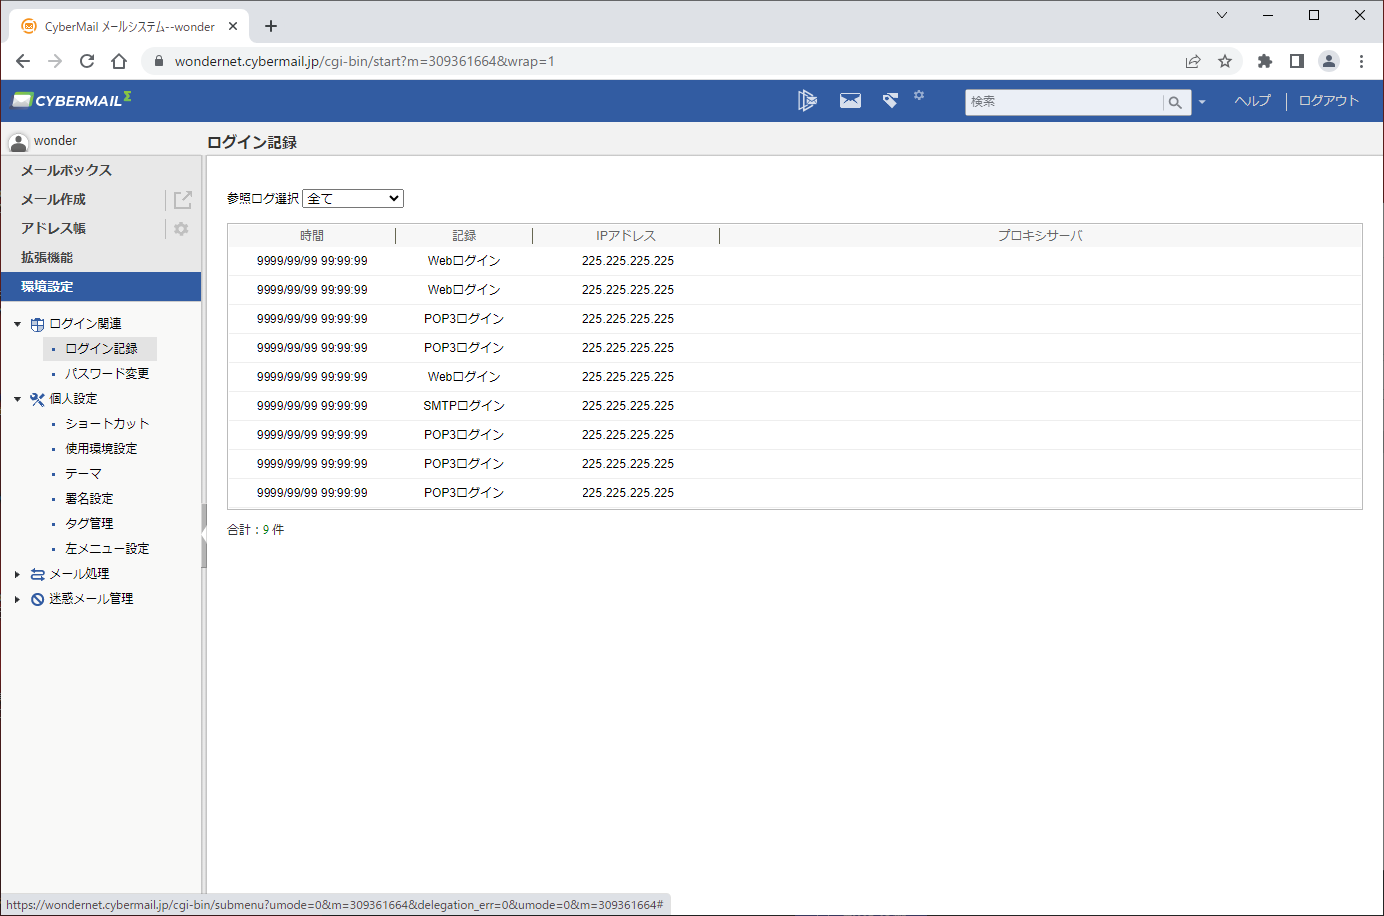Open compose in new window icon

coord(182,200)
